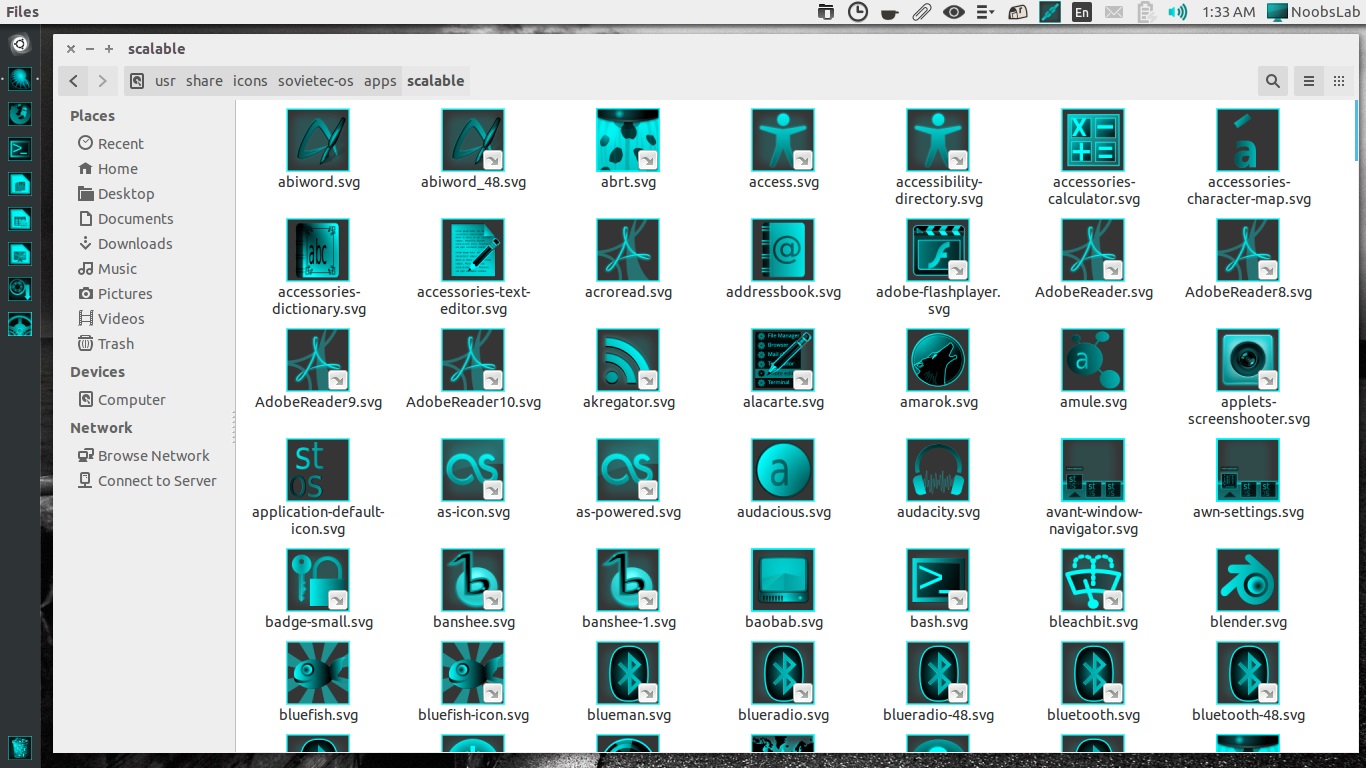Click the sovietec-os path bar segment
Image resolution: width=1366 pixels, height=768 pixels.
[315, 81]
